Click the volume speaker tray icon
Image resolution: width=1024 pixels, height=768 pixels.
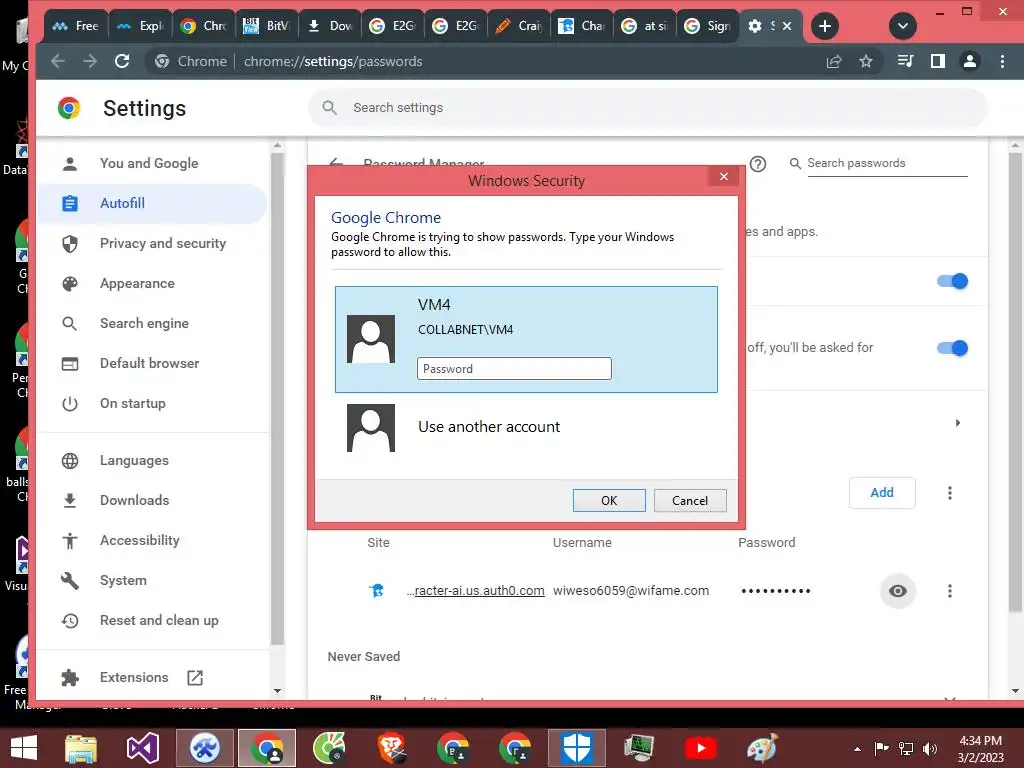pyautogui.click(x=929, y=749)
